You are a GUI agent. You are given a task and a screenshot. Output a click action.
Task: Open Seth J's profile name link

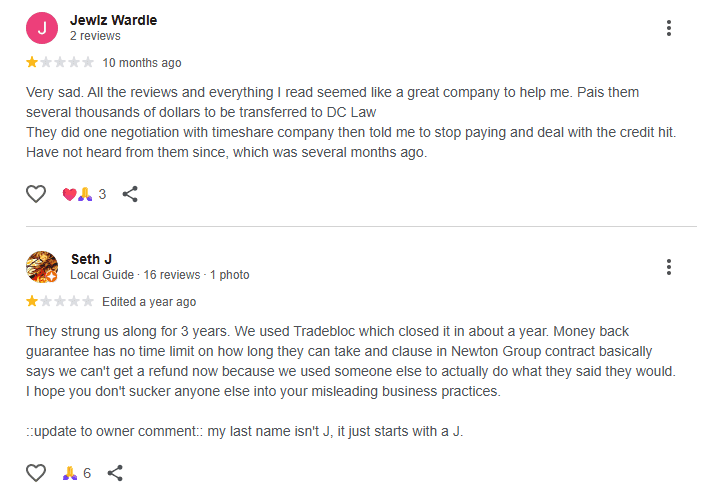pos(91,259)
